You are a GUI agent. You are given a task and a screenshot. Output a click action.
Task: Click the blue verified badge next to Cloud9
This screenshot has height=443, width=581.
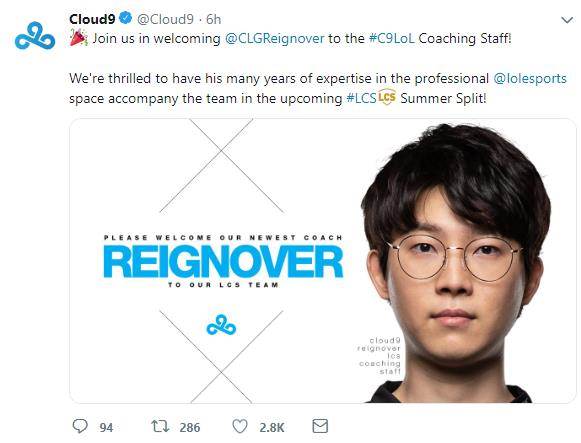click(126, 18)
